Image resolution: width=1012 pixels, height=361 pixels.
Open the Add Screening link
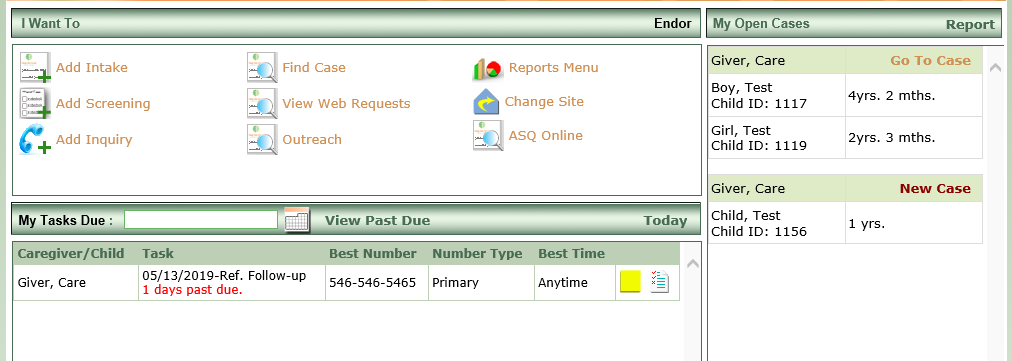[x=103, y=104]
